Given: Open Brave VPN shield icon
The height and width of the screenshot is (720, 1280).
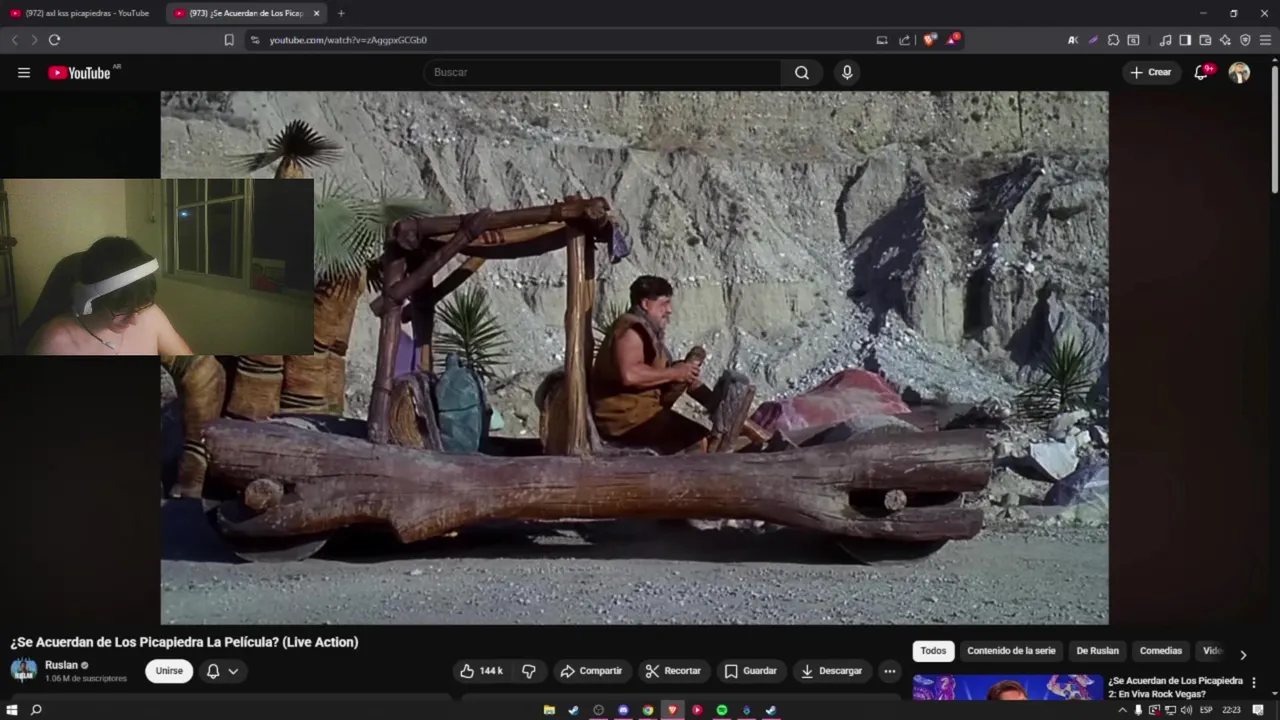Looking at the screenshot, I should pyautogui.click(x=1245, y=40).
